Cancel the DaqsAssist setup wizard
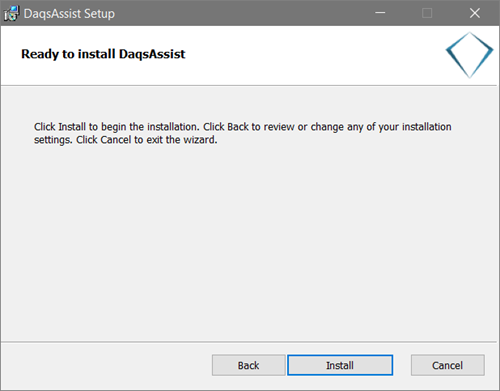Screen dimensions: 500x391 (x=448, y=365)
